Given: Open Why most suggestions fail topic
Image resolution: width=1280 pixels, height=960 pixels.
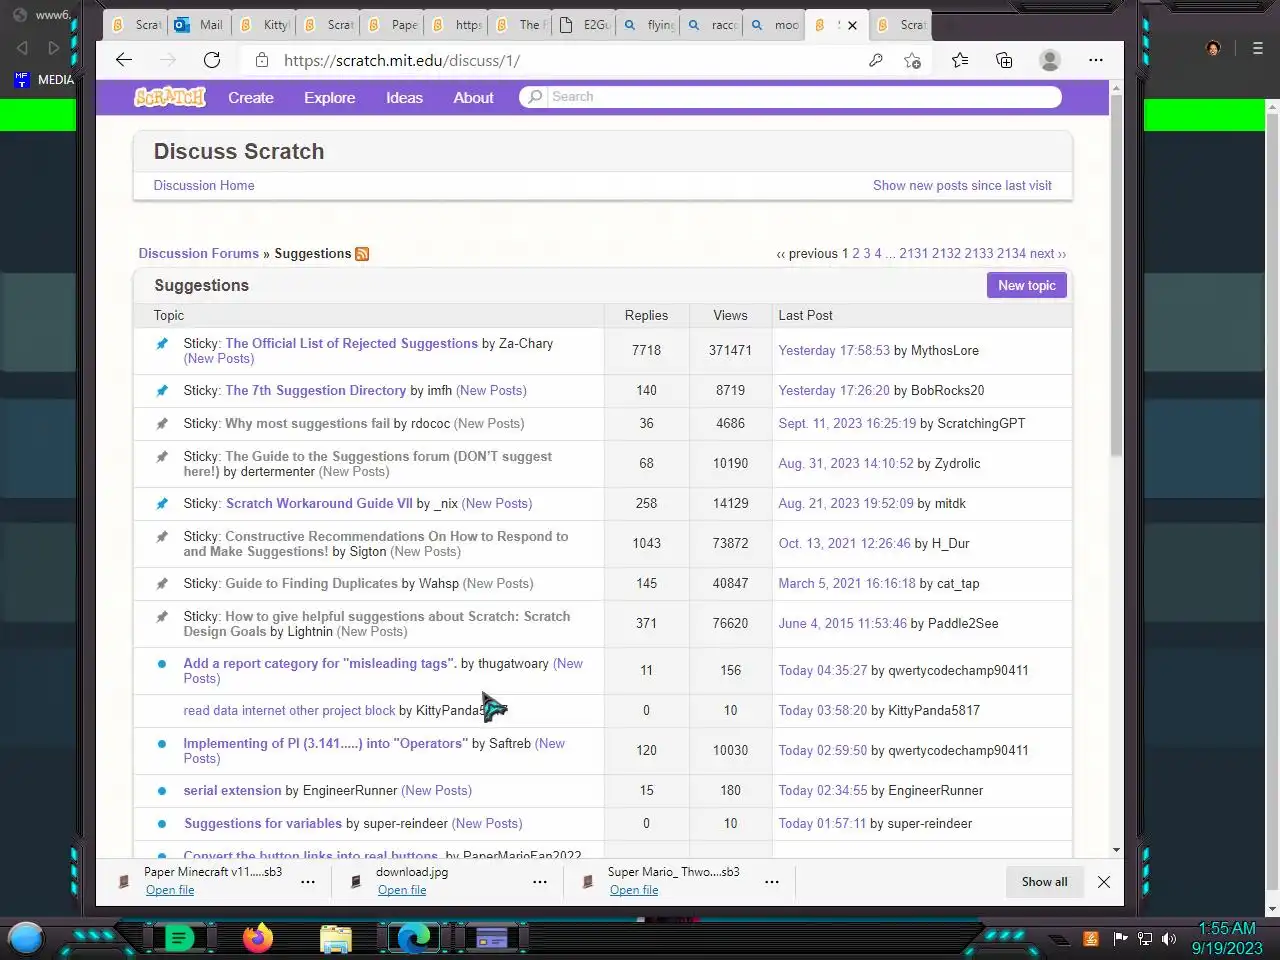Looking at the screenshot, I should coord(307,423).
